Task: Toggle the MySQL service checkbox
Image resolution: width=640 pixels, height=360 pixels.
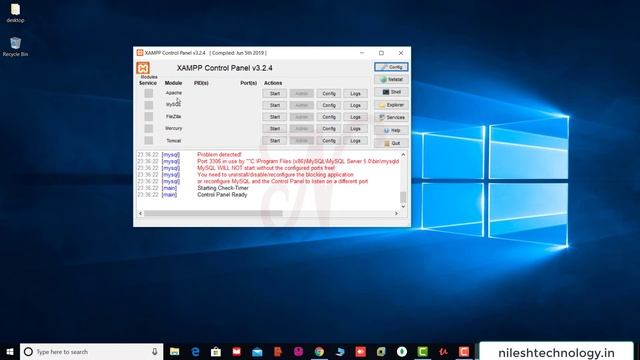Action: point(149,105)
